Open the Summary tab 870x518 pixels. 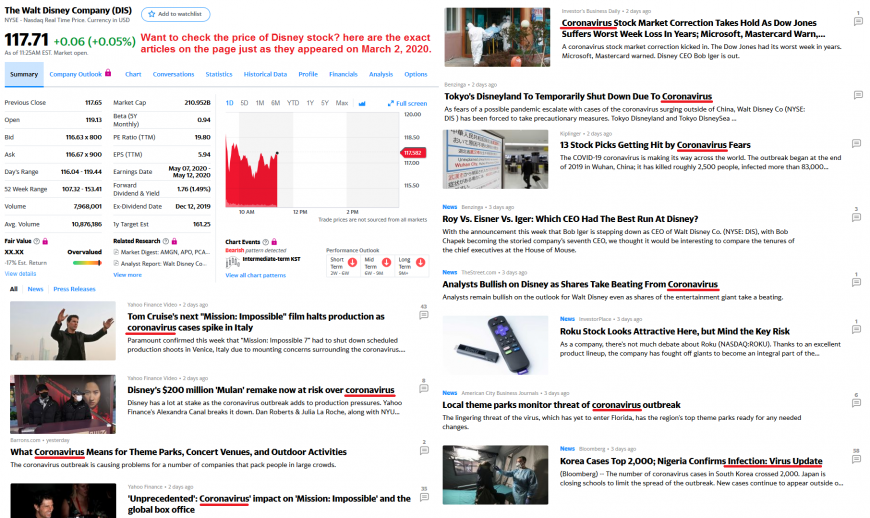[x=24, y=74]
